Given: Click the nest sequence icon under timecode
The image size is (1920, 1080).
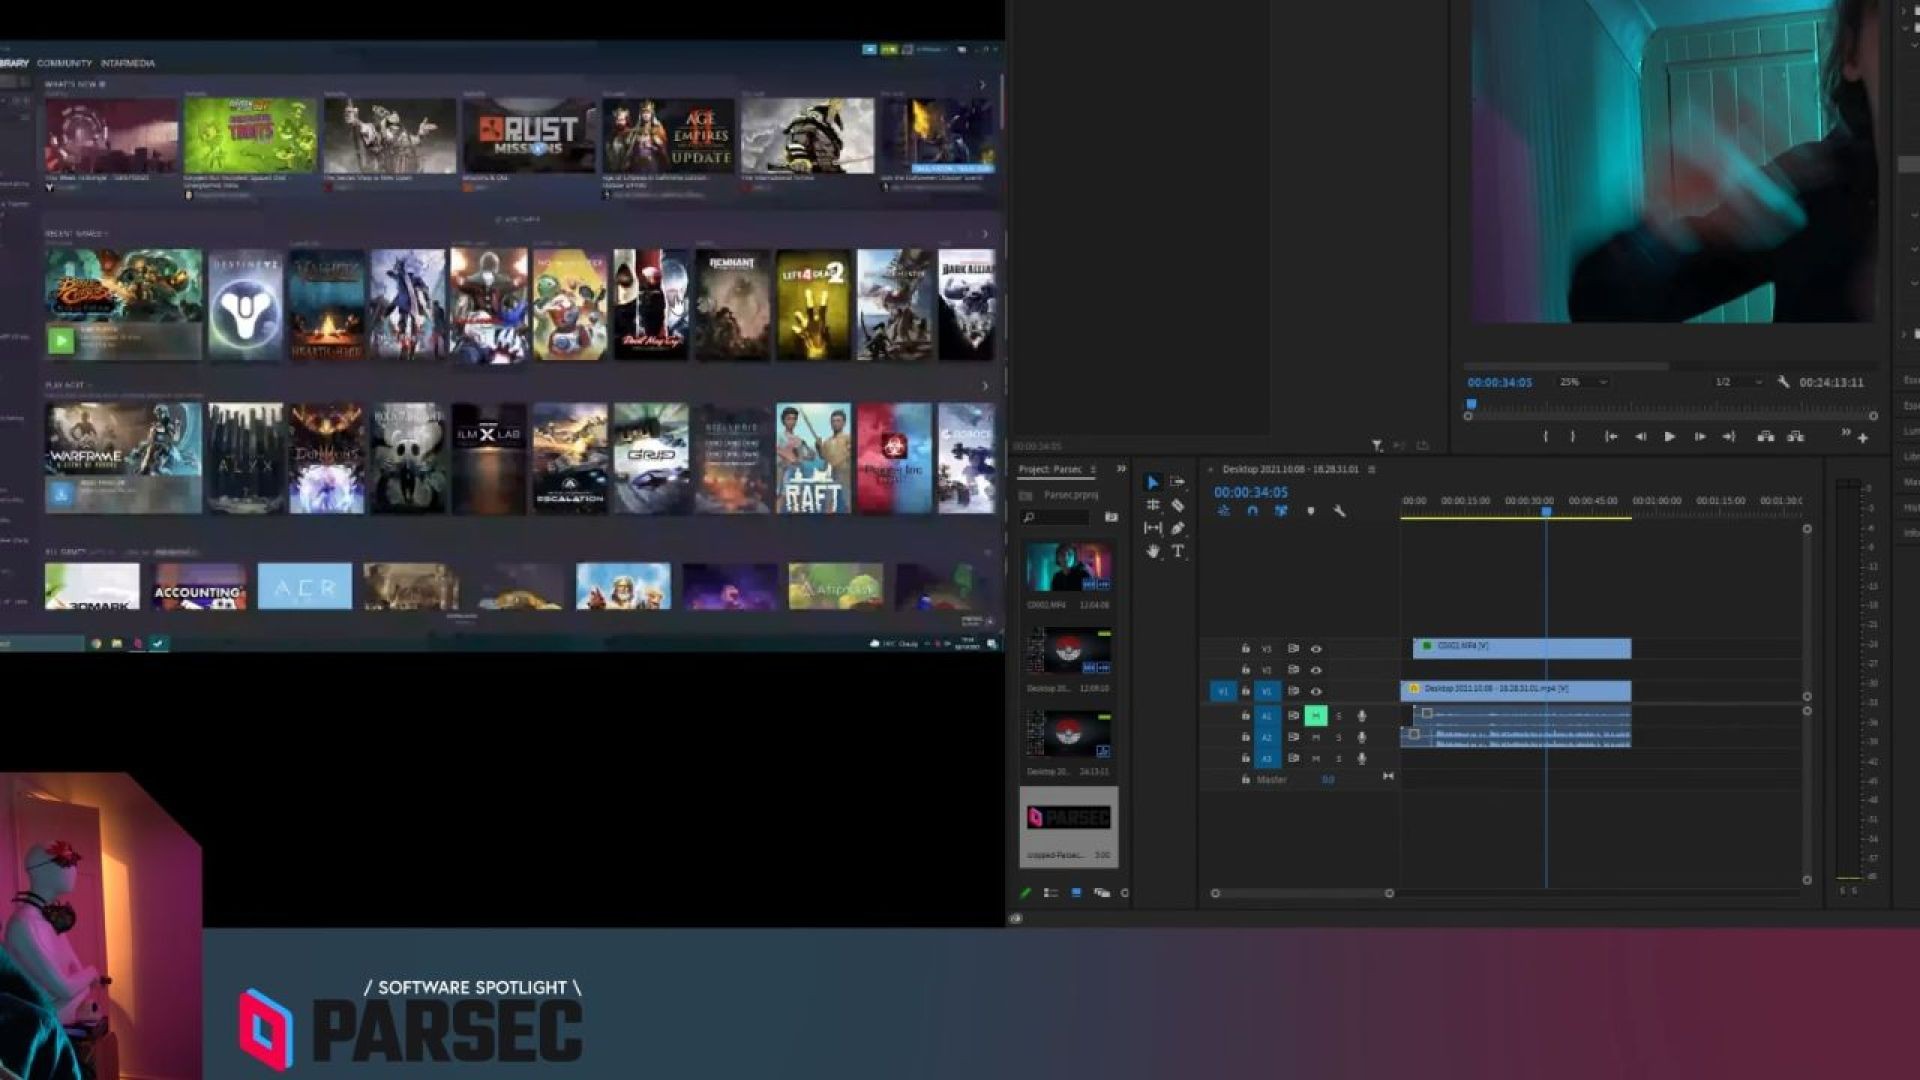Looking at the screenshot, I should click(x=1223, y=511).
